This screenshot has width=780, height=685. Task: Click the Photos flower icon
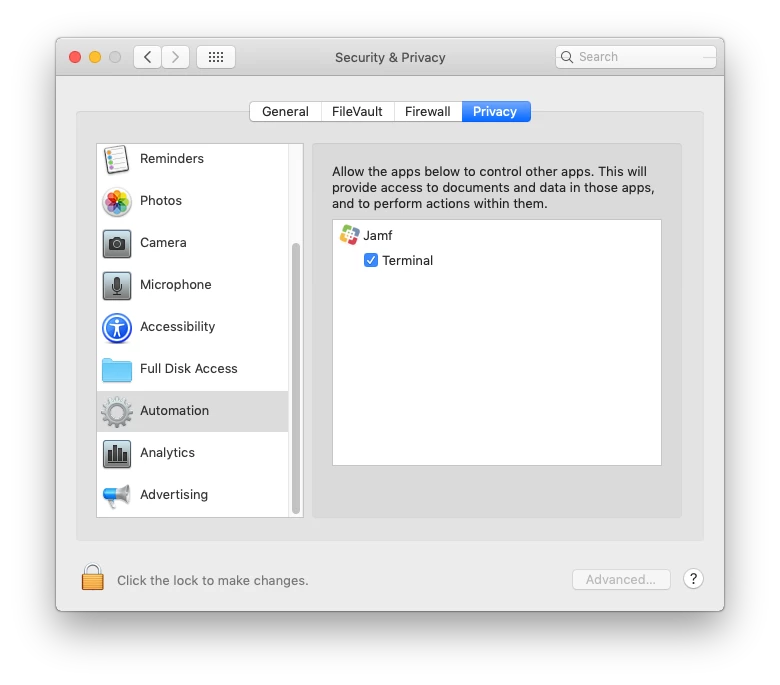pyautogui.click(x=117, y=201)
